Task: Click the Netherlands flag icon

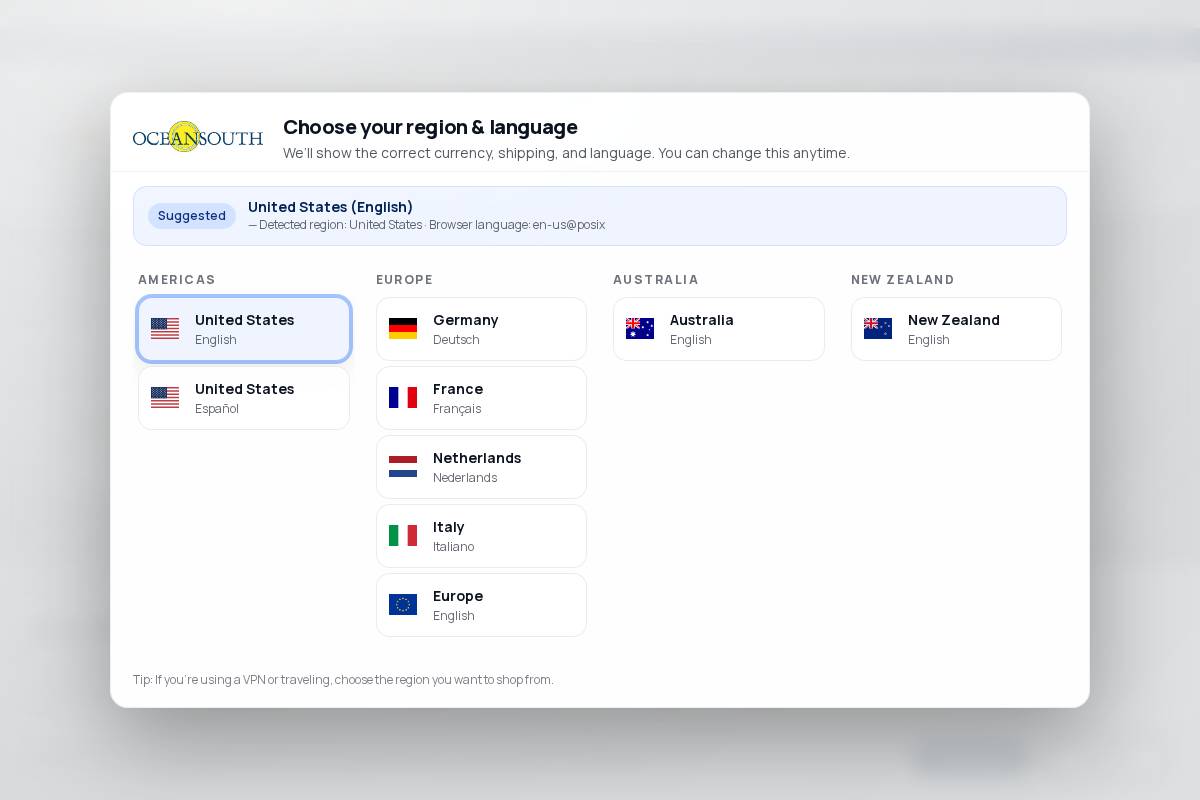Action: 403,466
